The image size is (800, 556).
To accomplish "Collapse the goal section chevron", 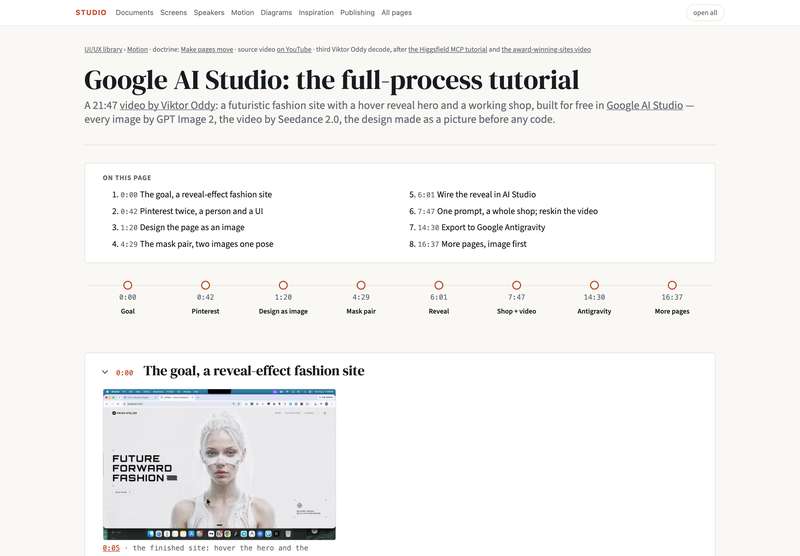I will (105, 372).
